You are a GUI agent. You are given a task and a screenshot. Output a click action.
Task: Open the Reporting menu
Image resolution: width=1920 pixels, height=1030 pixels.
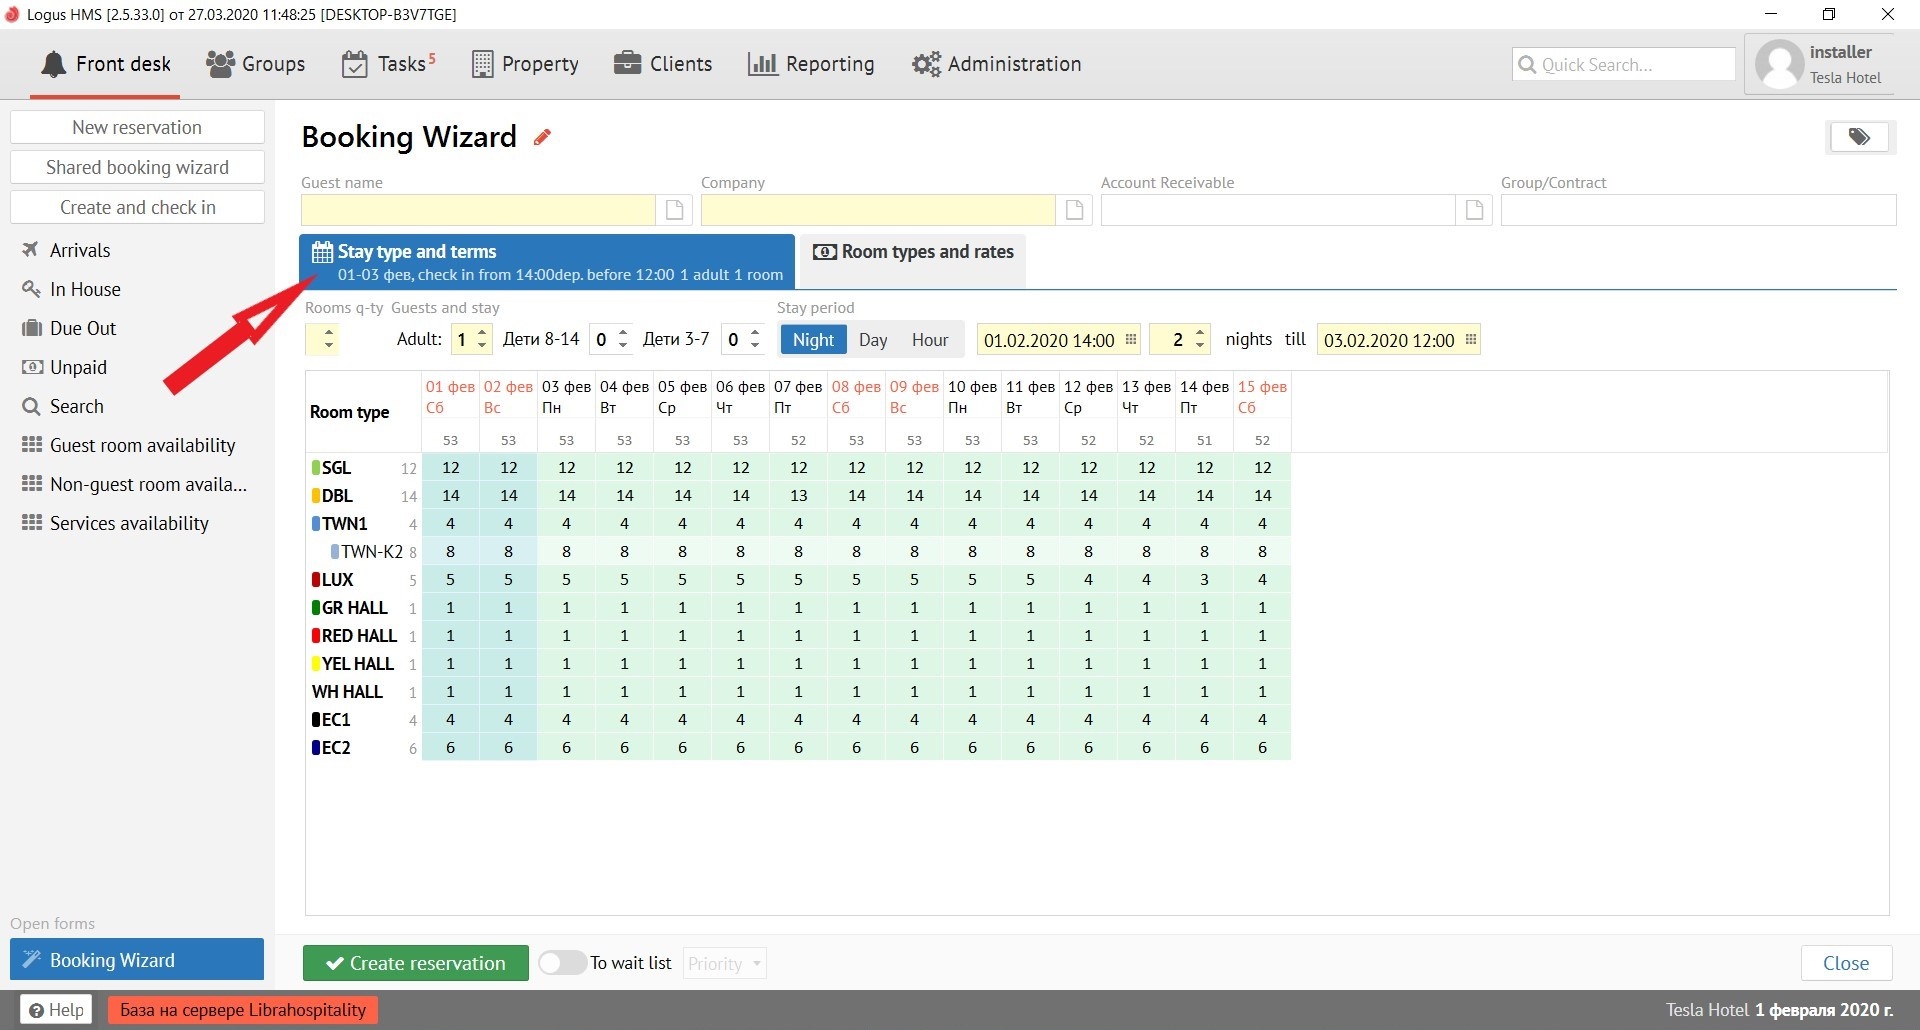pos(811,64)
